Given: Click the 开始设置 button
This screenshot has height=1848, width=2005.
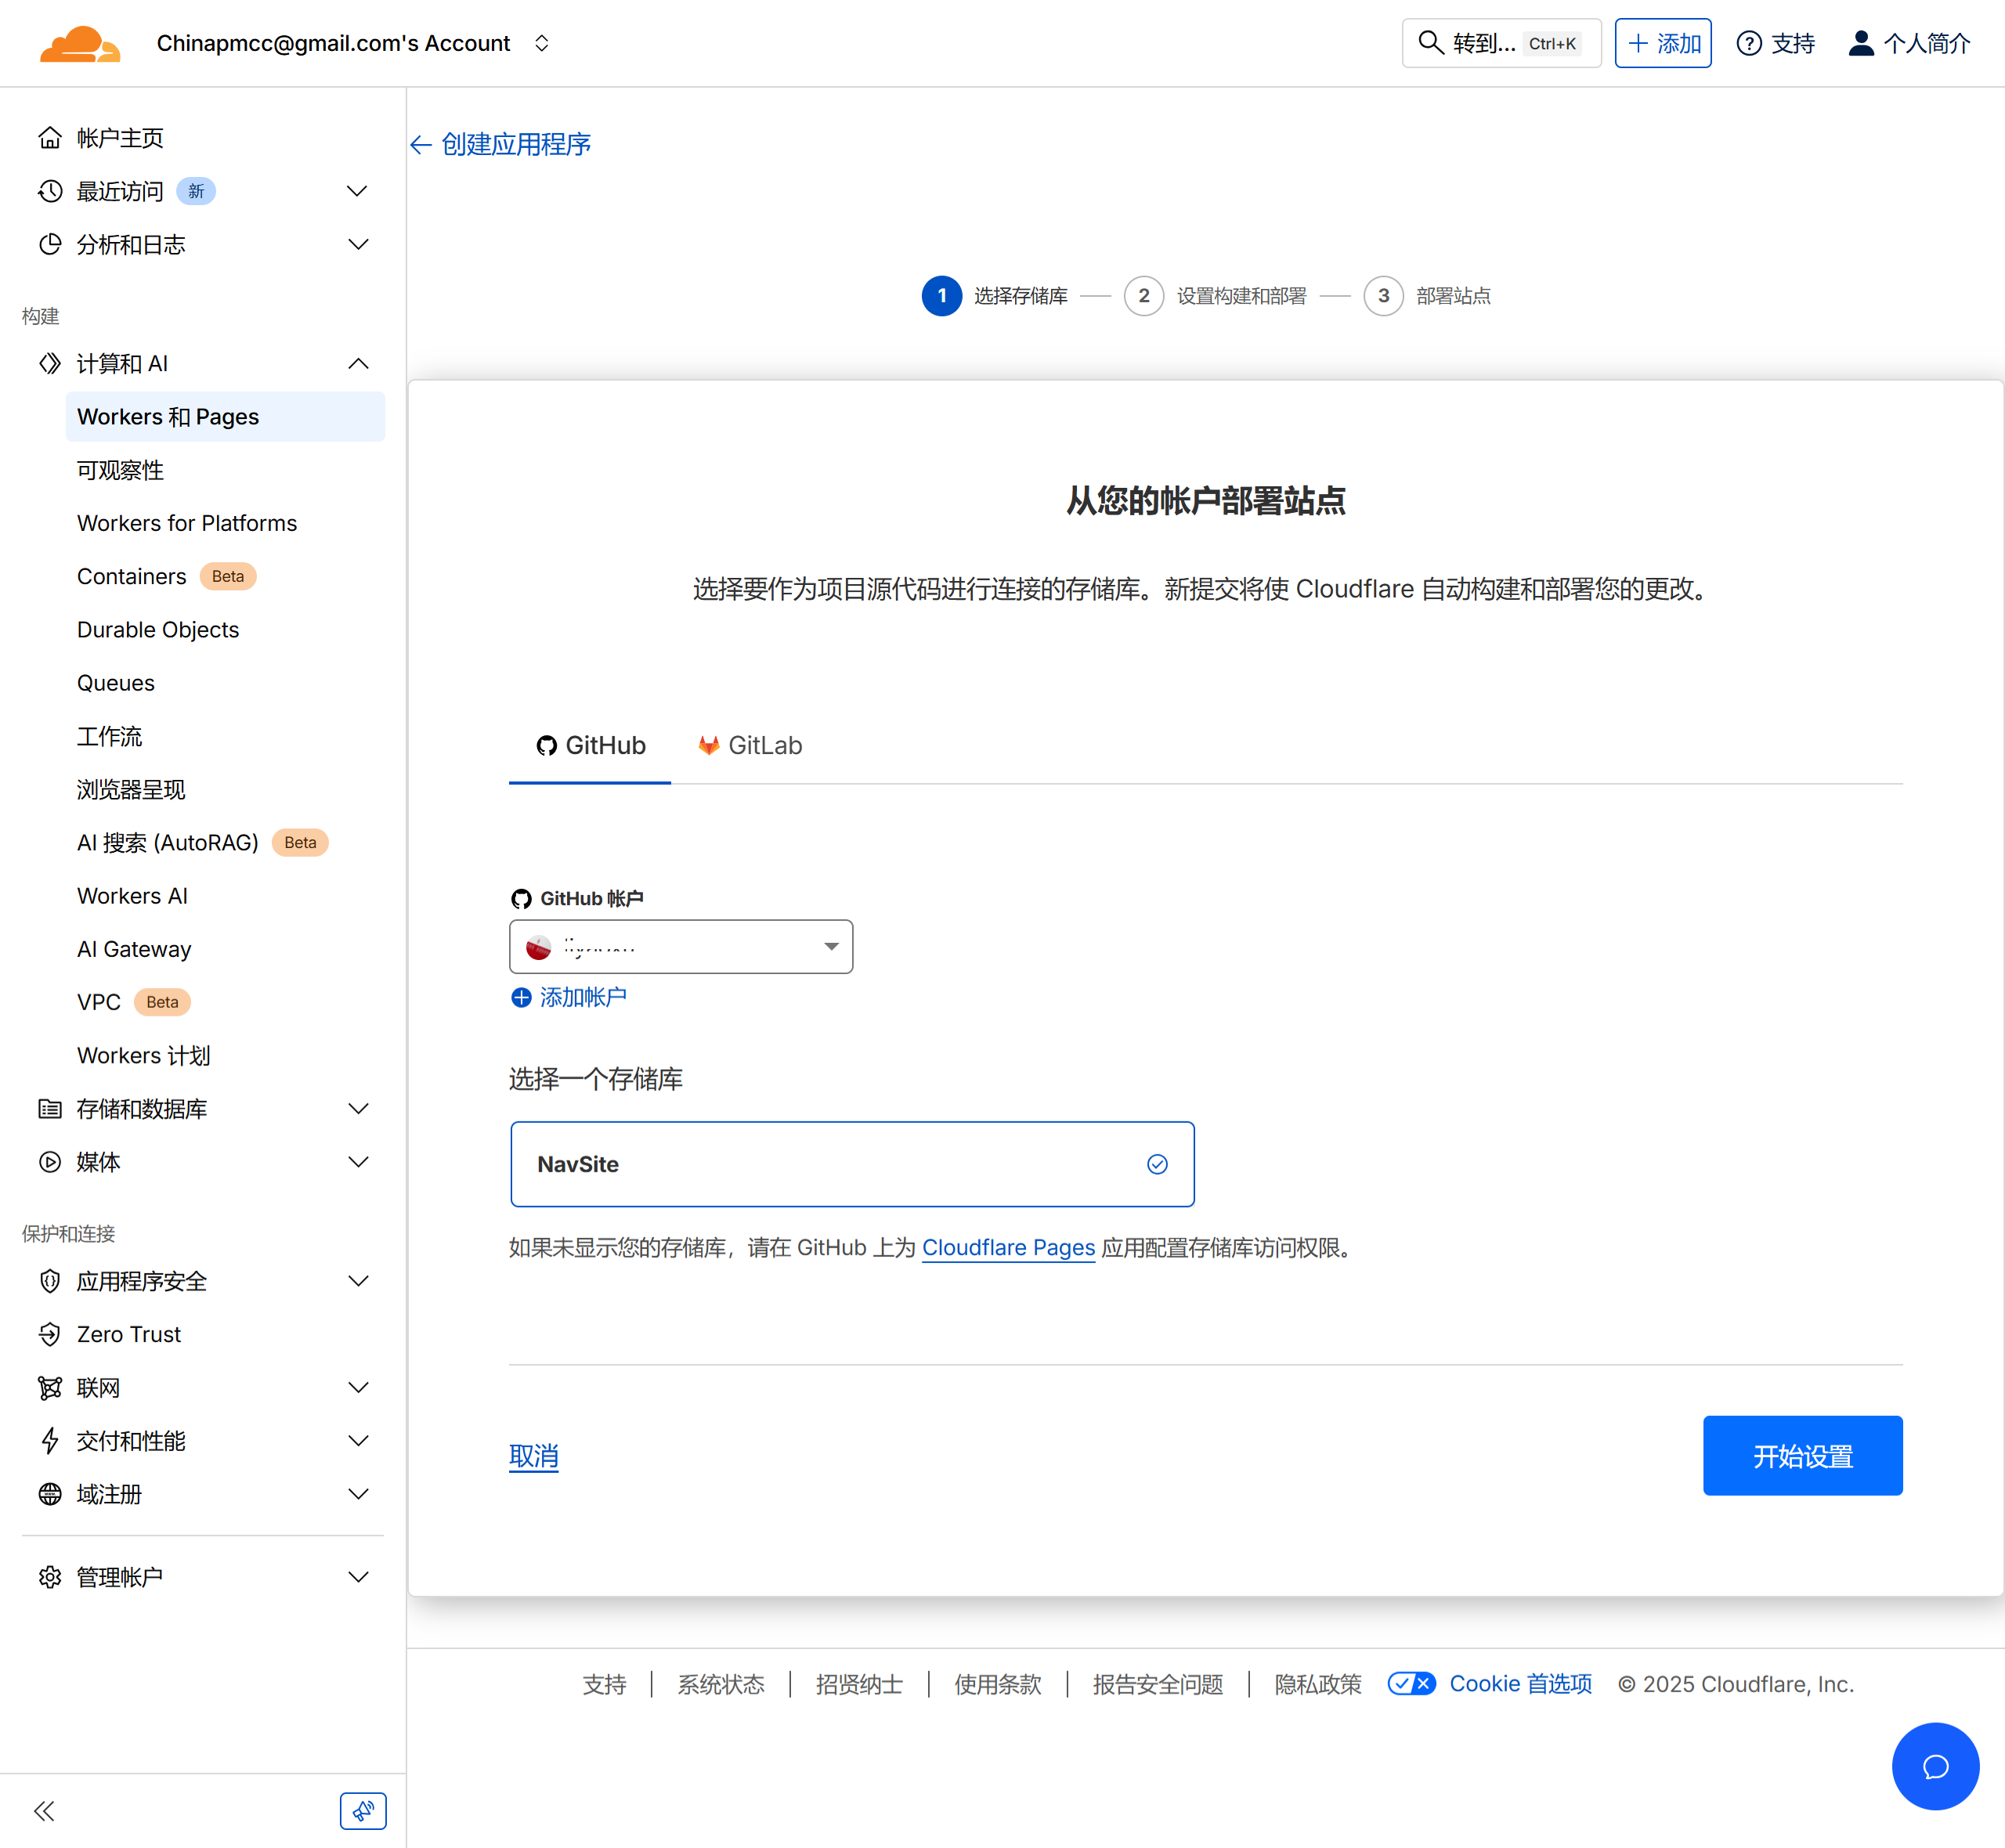Looking at the screenshot, I should (x=1802, y=1455).
